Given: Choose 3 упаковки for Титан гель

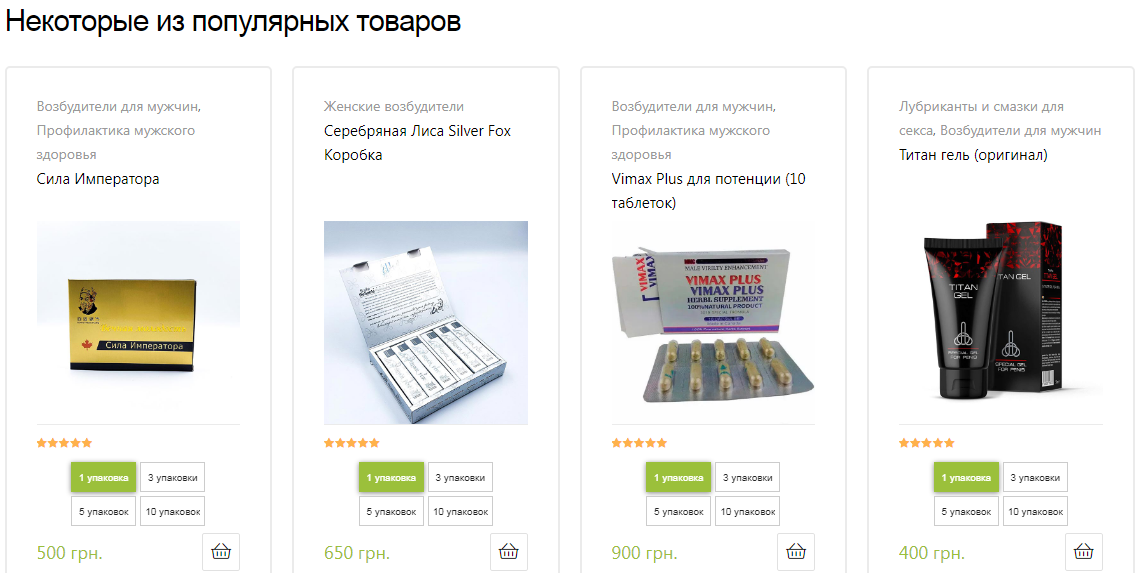Looking at the screenshot, I should tap(1035, 478).
